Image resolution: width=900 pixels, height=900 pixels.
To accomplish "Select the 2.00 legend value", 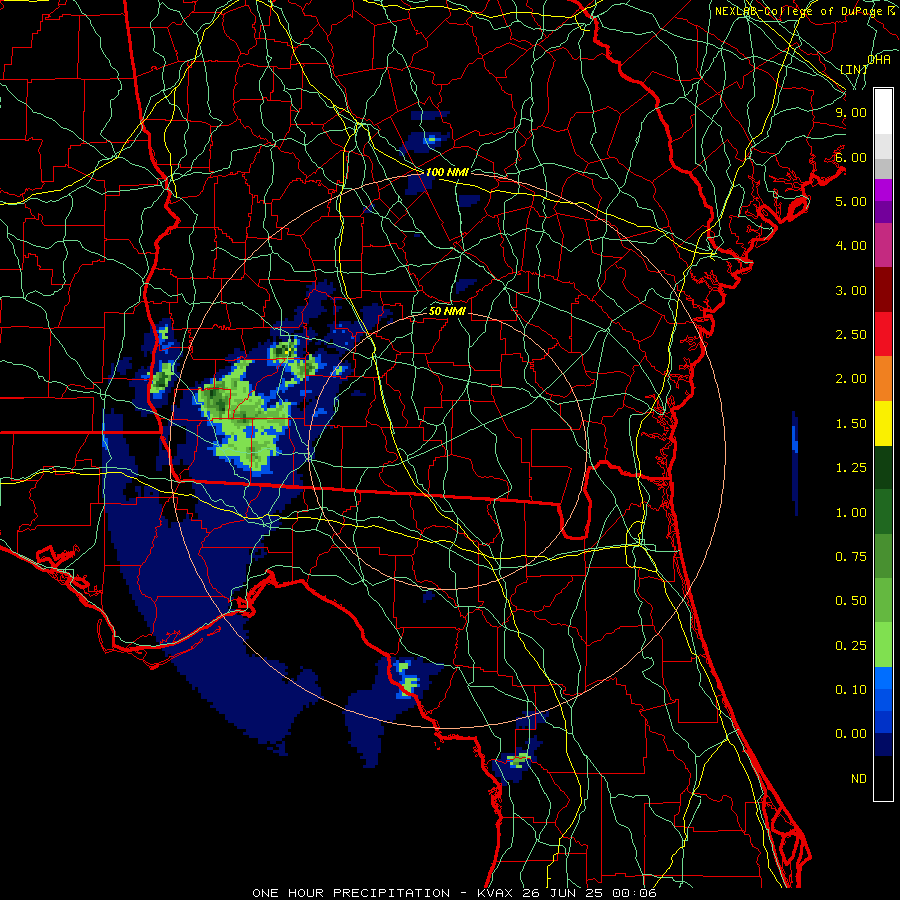I will [x=851, y=379].
